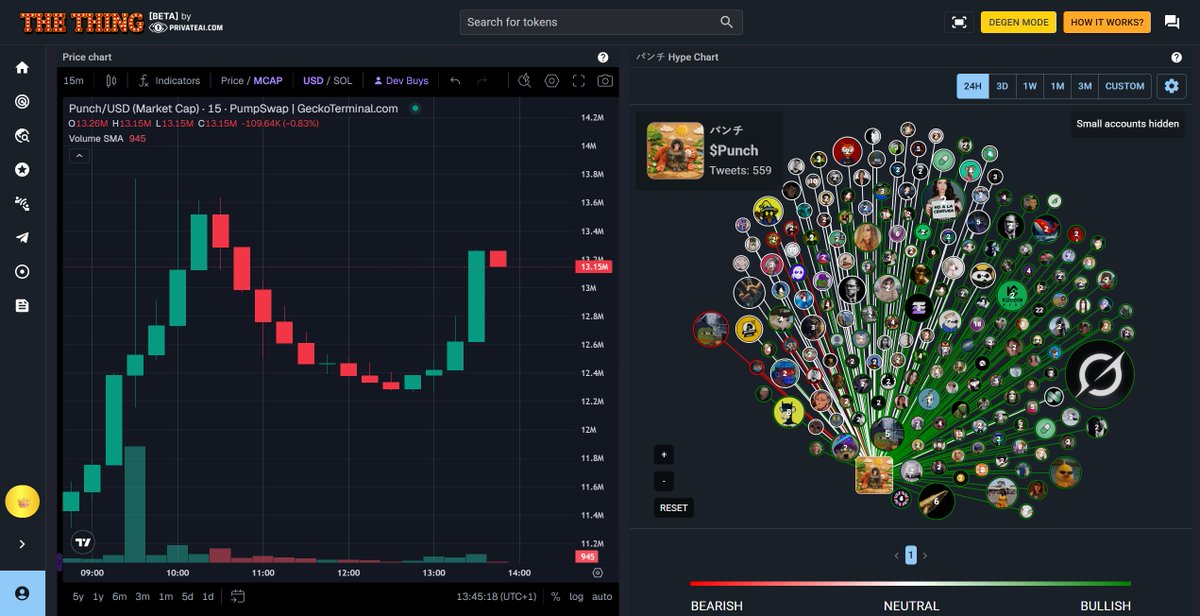Viewport: 1200px width, 616px height.
Task: Select the CUSTOM timeframe tab
Action: (x=1125, y=86)
